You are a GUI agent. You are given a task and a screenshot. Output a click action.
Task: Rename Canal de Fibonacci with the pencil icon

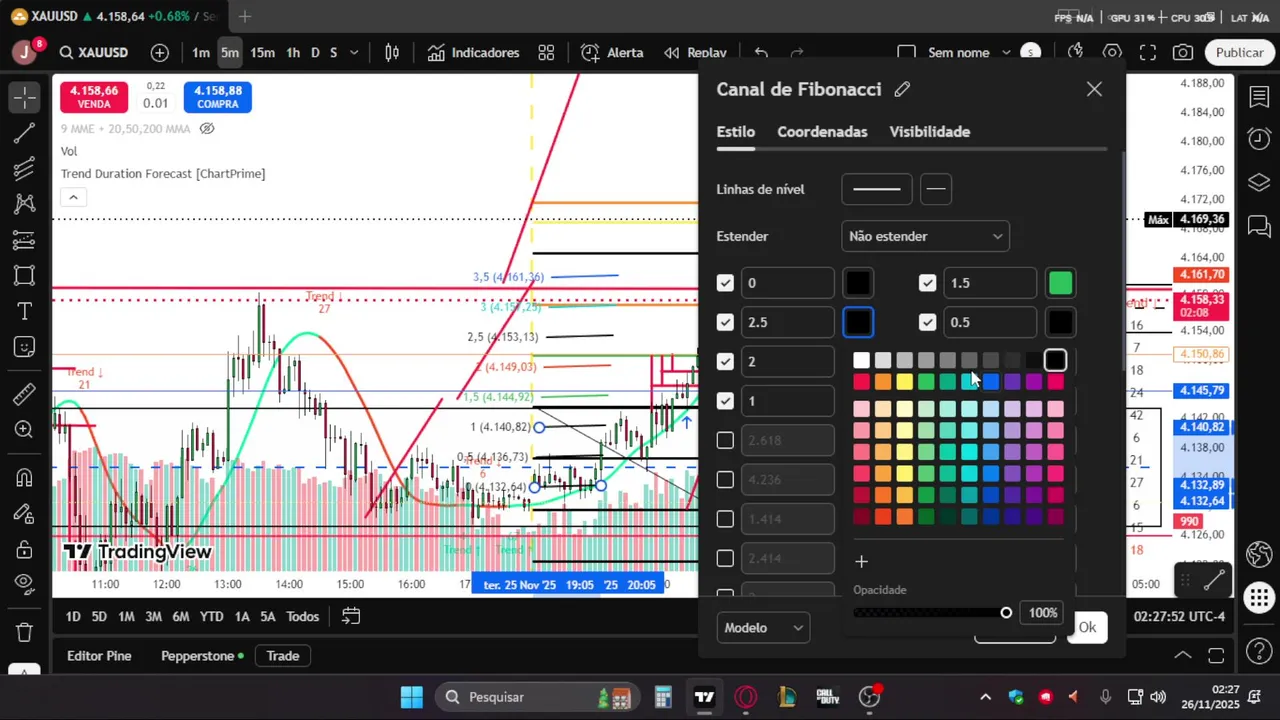[902, 89]
